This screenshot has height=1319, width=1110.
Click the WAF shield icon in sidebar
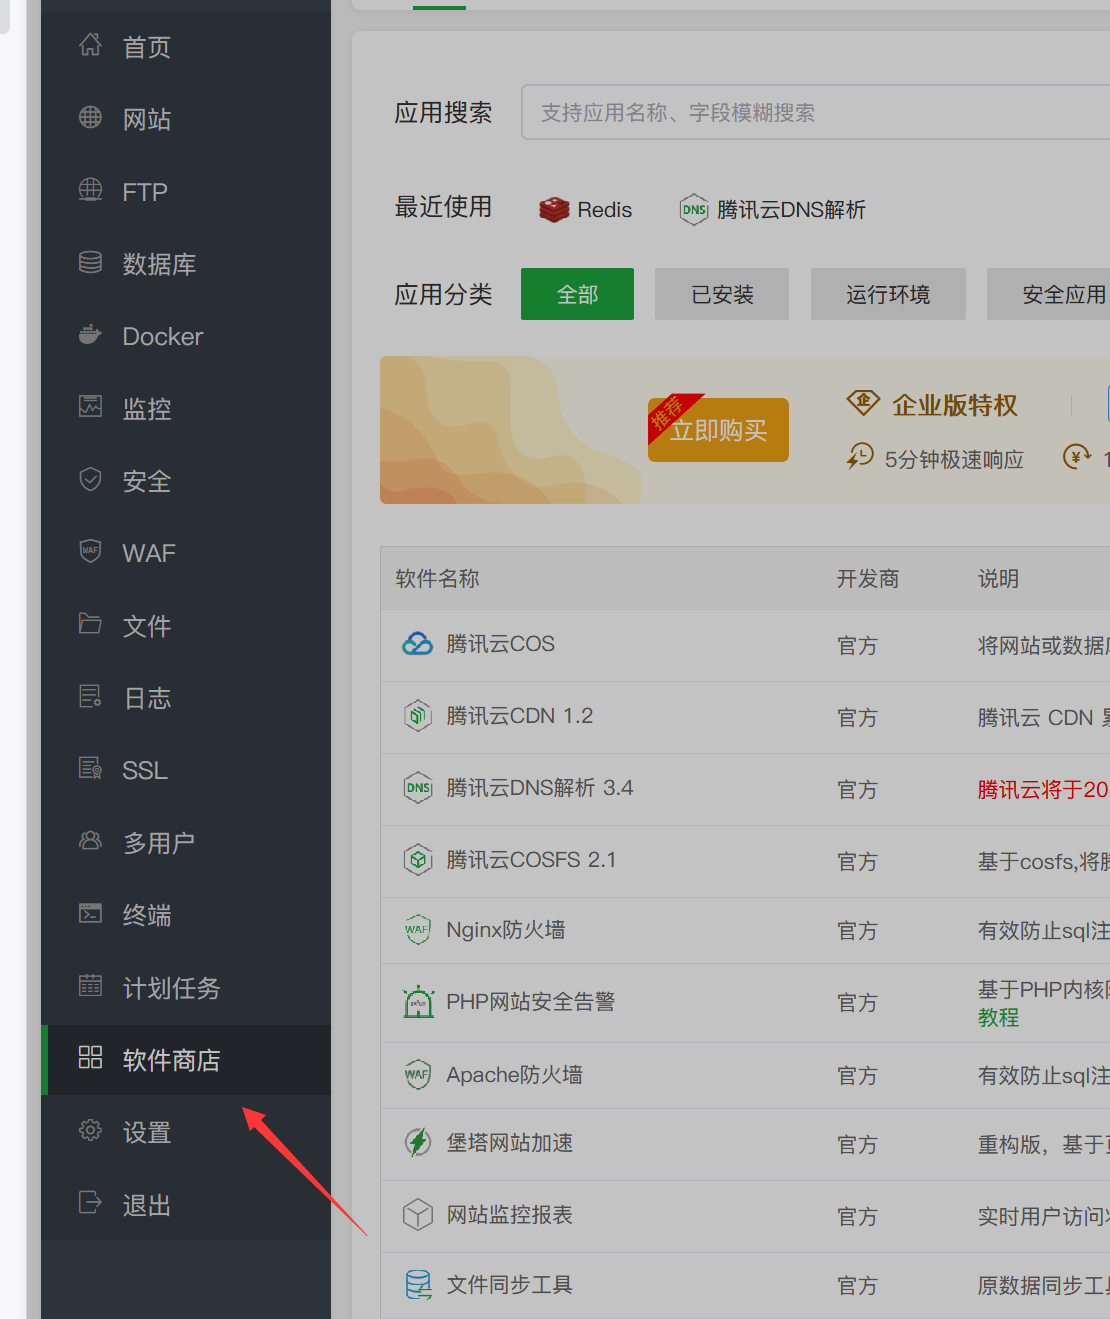point(90,552)
